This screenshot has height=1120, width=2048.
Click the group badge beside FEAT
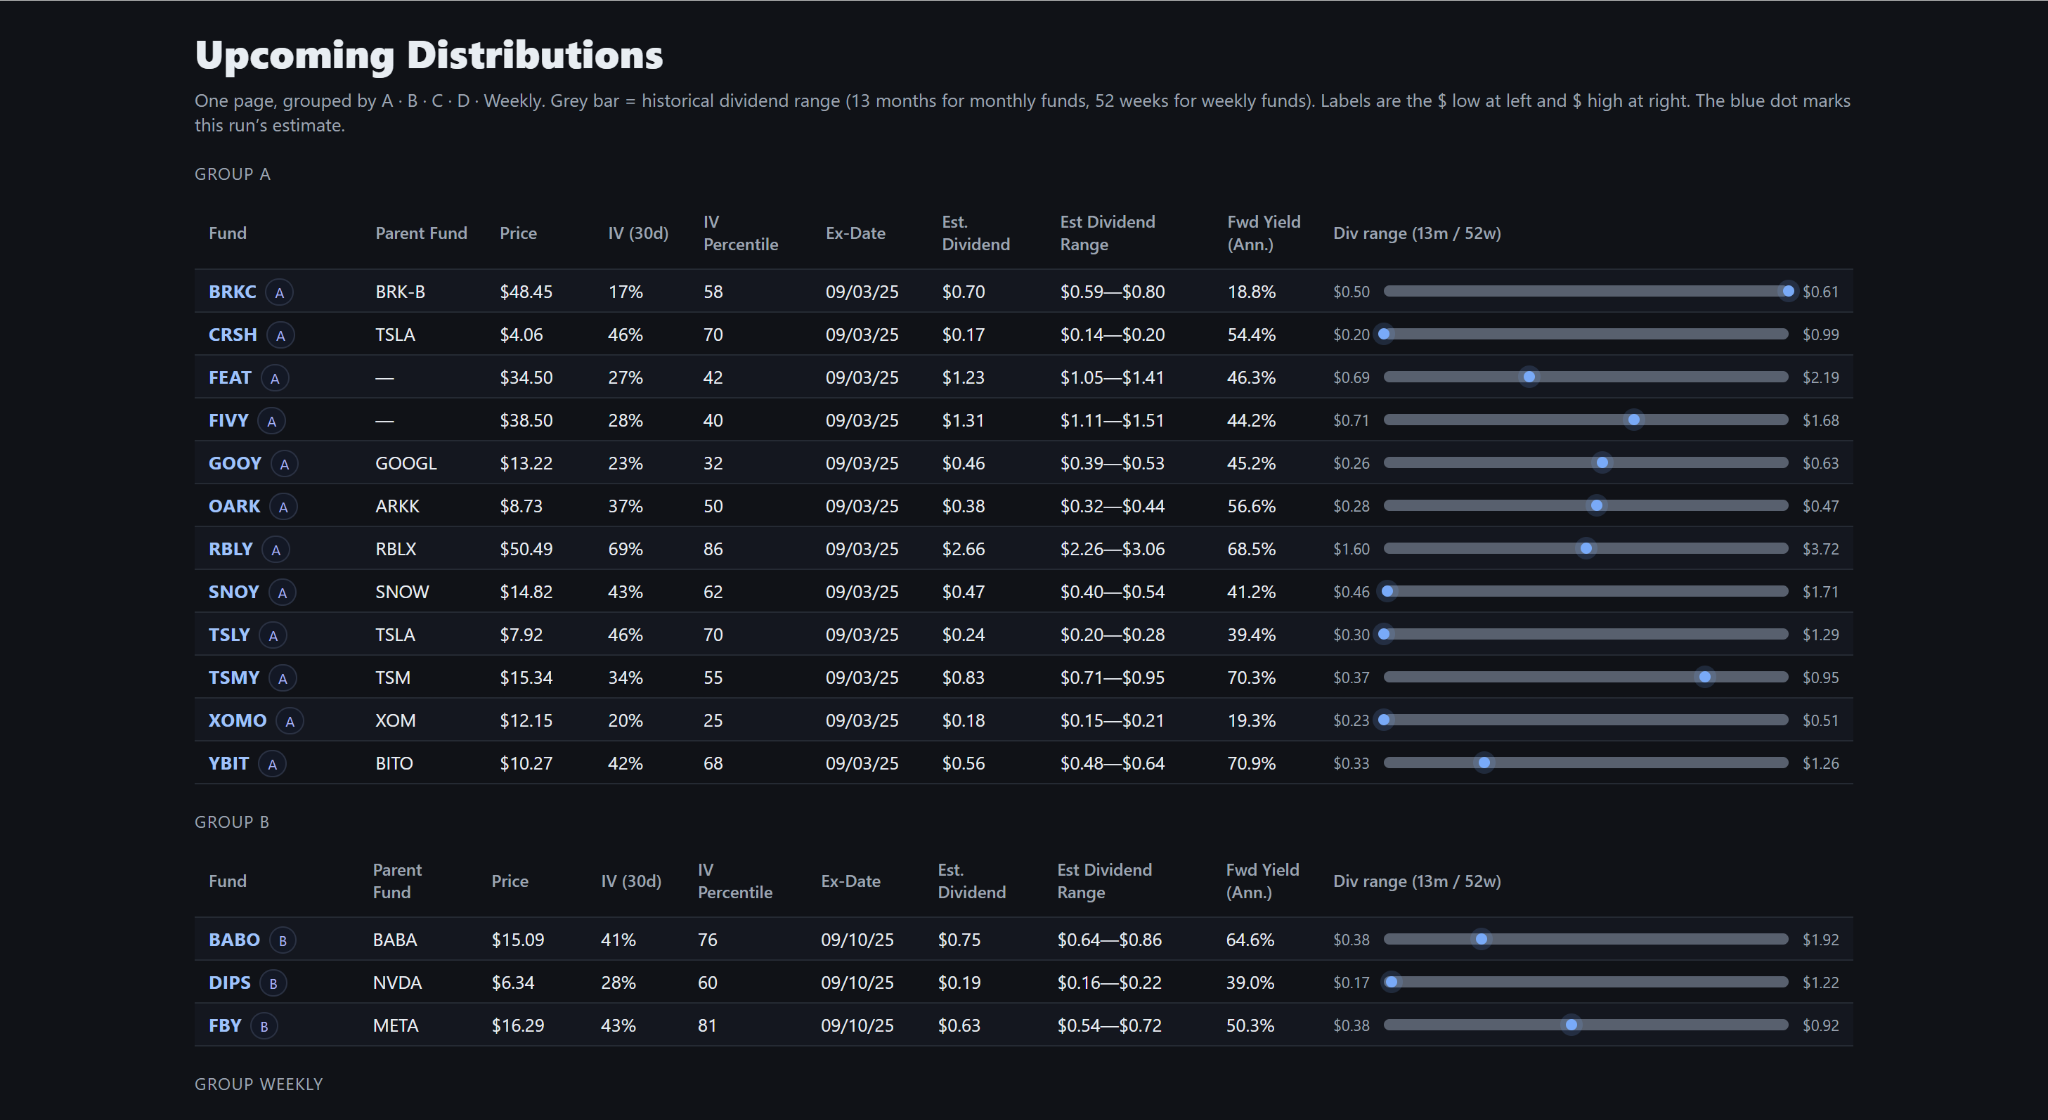tap(275, 379)
